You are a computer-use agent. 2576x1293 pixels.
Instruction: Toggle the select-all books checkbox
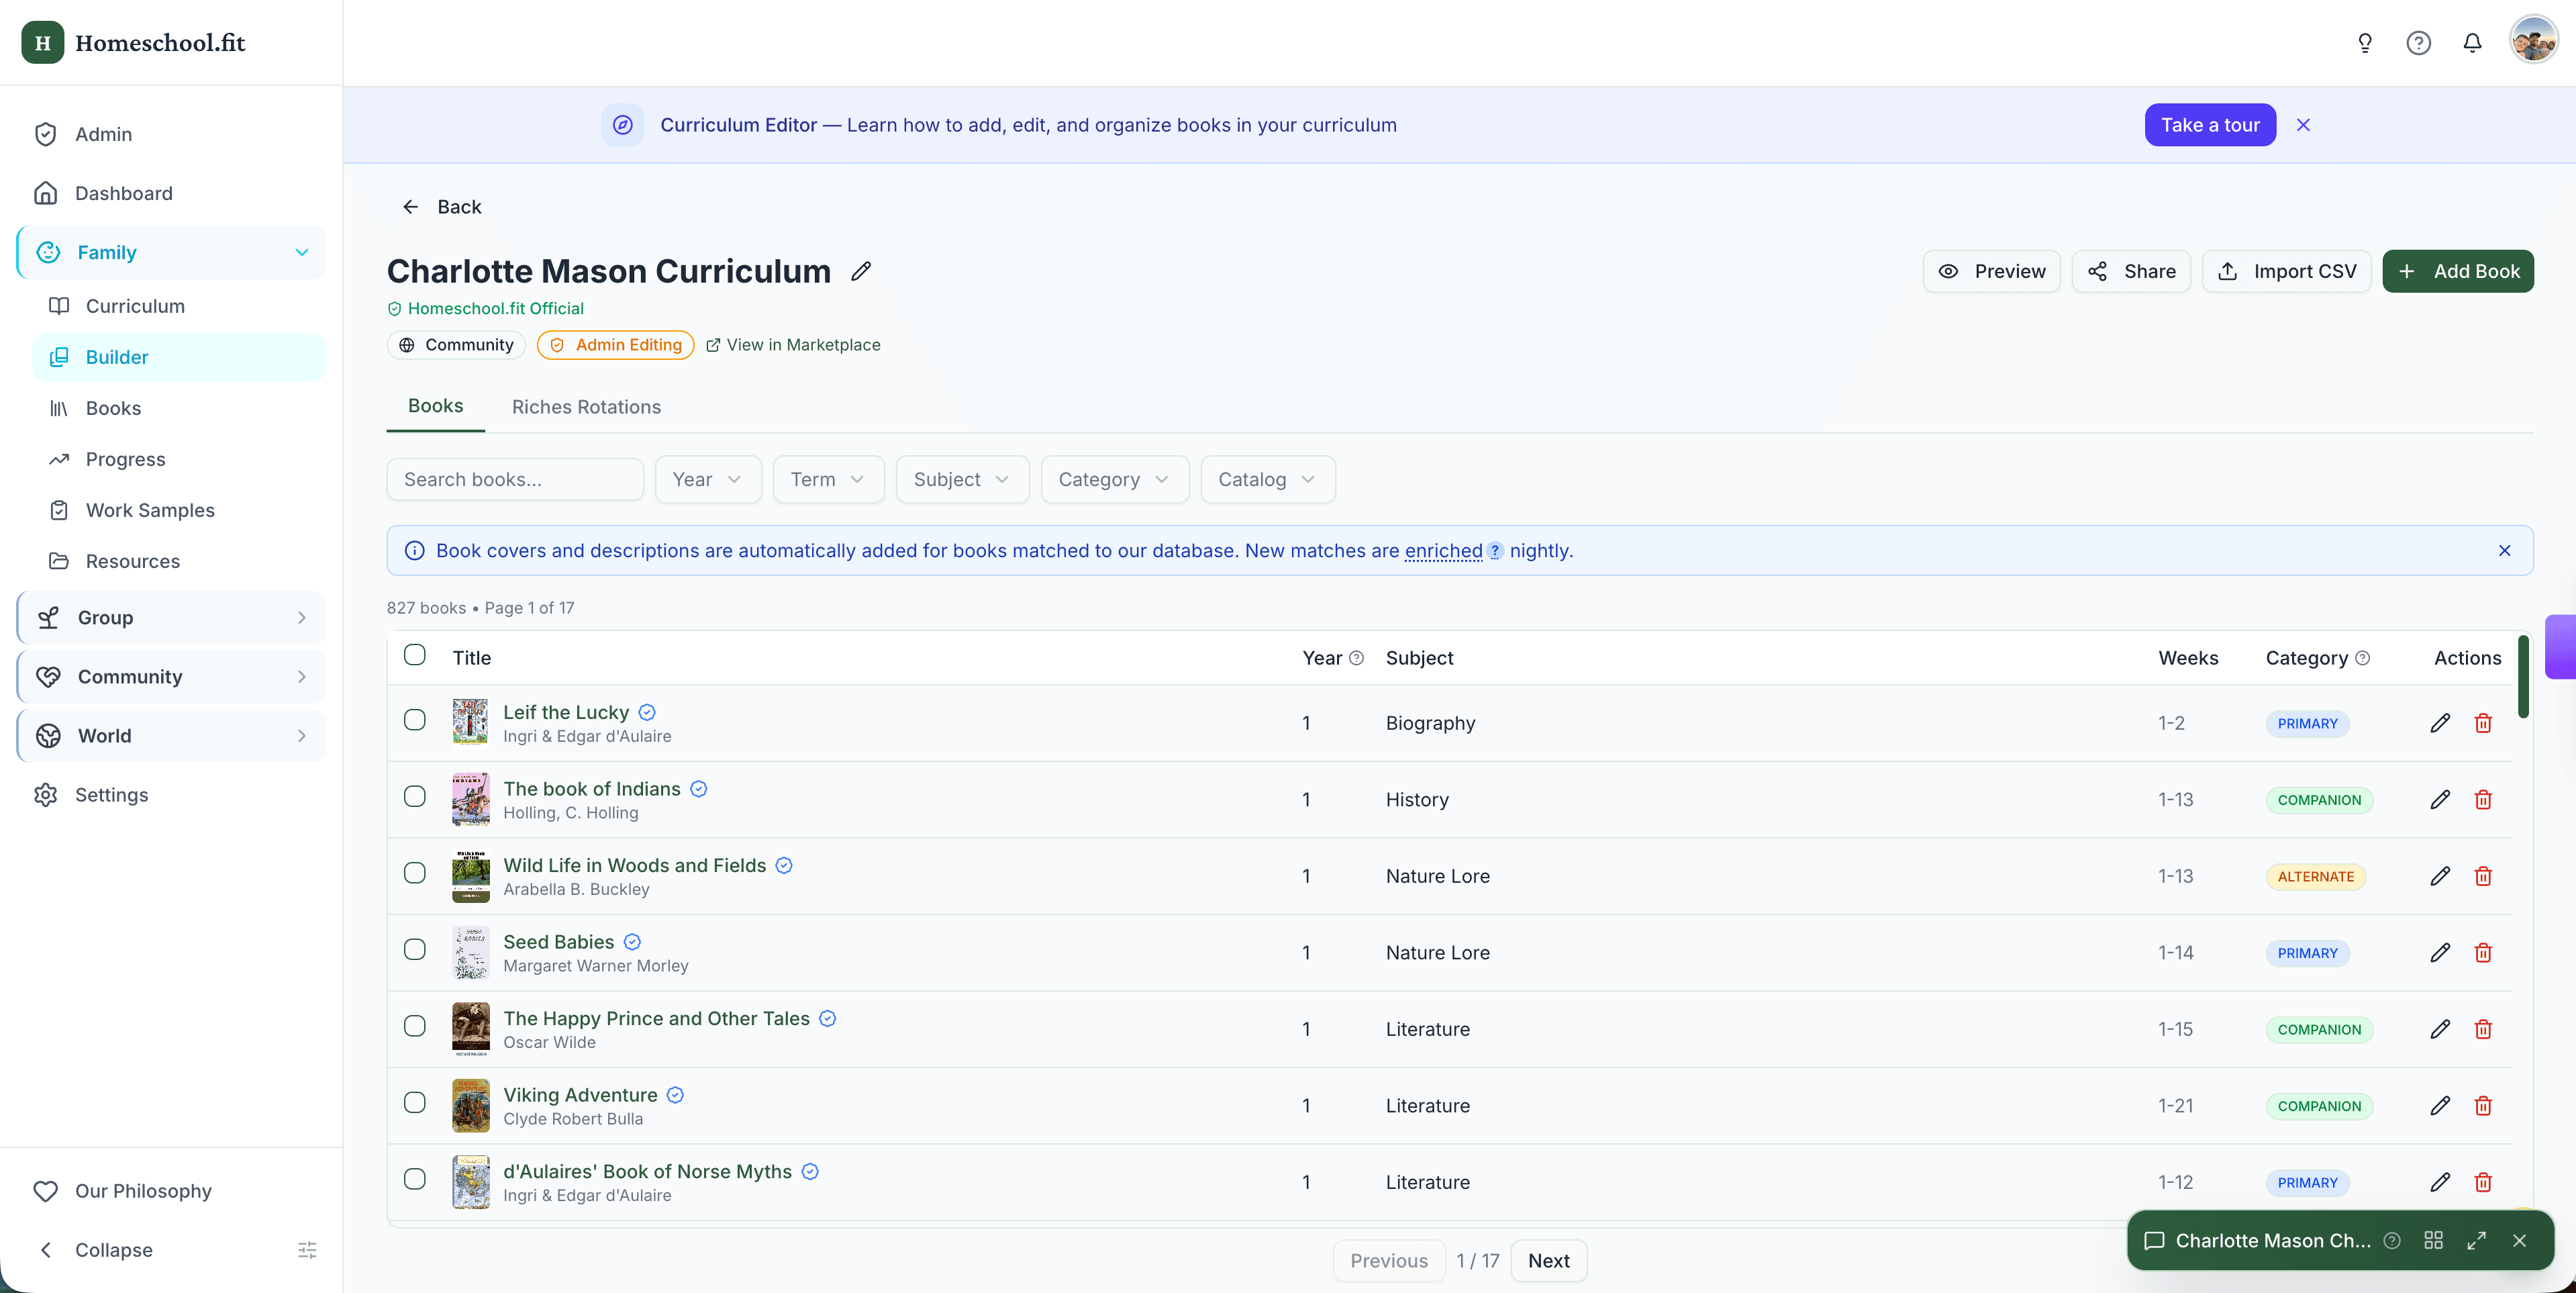pos(414,655)
